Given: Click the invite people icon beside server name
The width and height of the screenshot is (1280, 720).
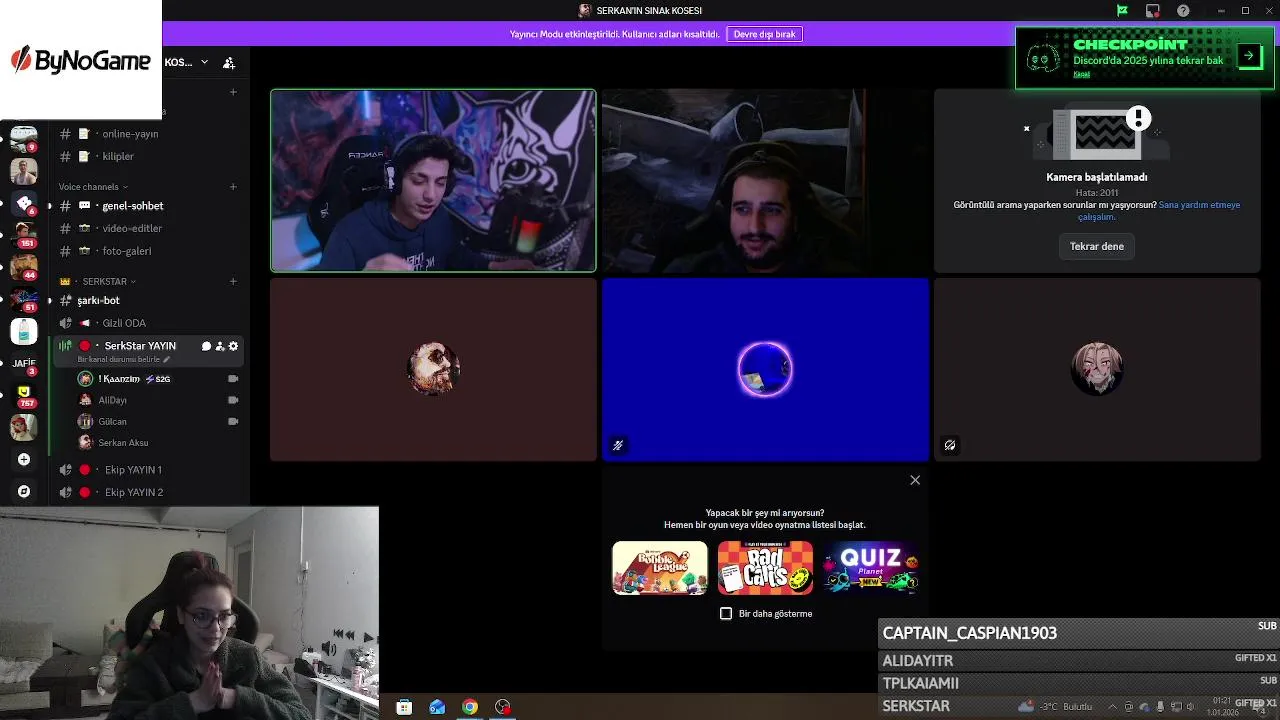Looking at the screenshot, I should coord(229,62).
